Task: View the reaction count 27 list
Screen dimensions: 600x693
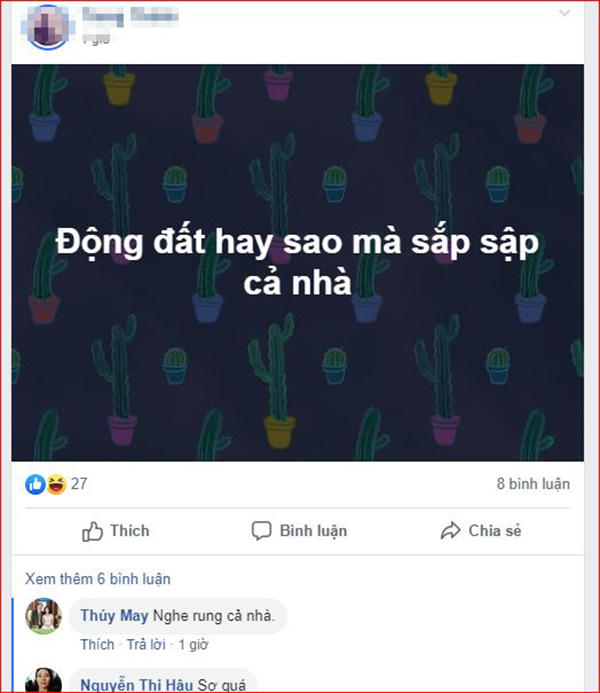Action: click(x=79, y=484)
